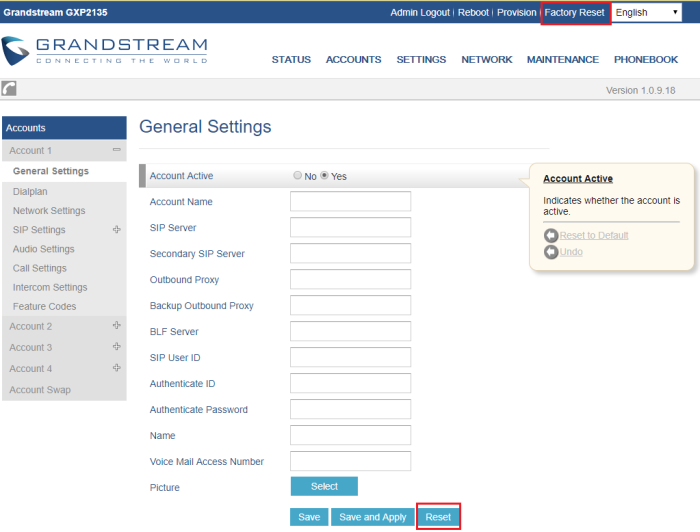Click the SIP Server input field
The height and width of the screenshot is (532, 700).
pos(350,228)
